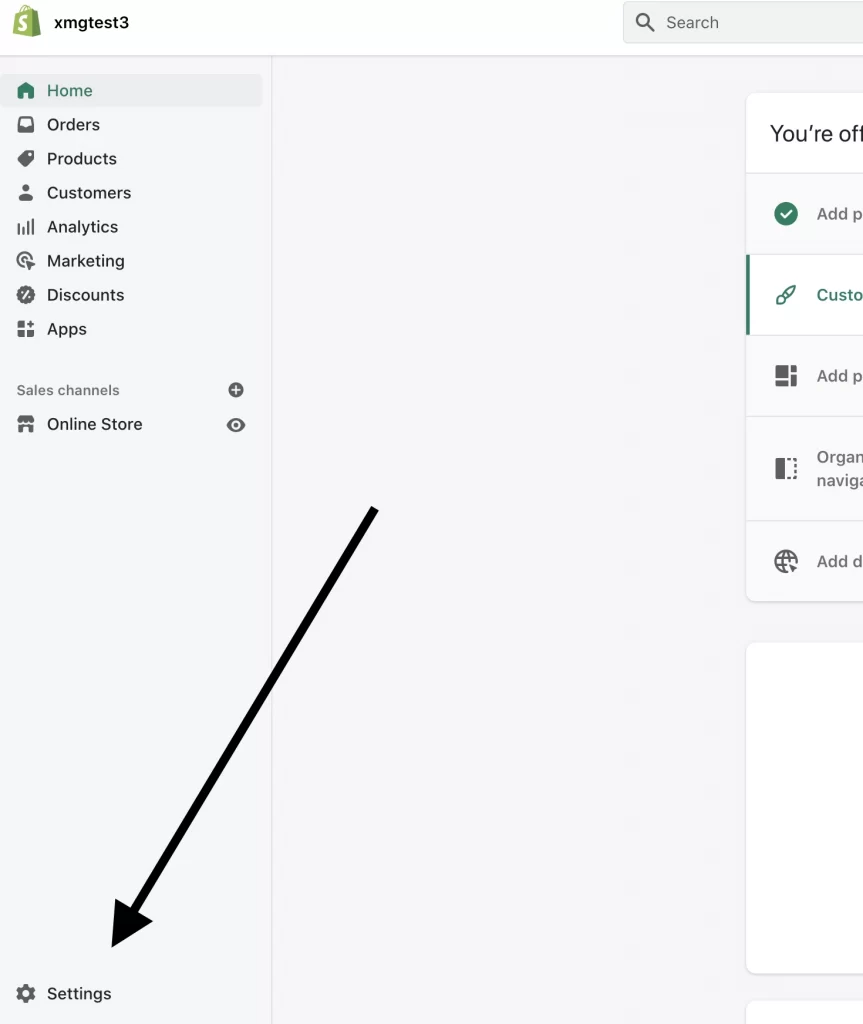Click the Customize paintbrush icon
The image size is (863, 1024).
point(786,295)
